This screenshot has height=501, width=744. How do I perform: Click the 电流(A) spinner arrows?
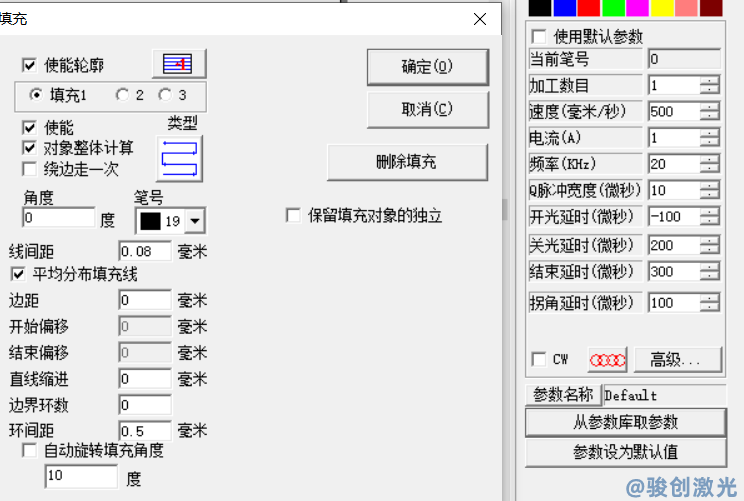(710, 138)
